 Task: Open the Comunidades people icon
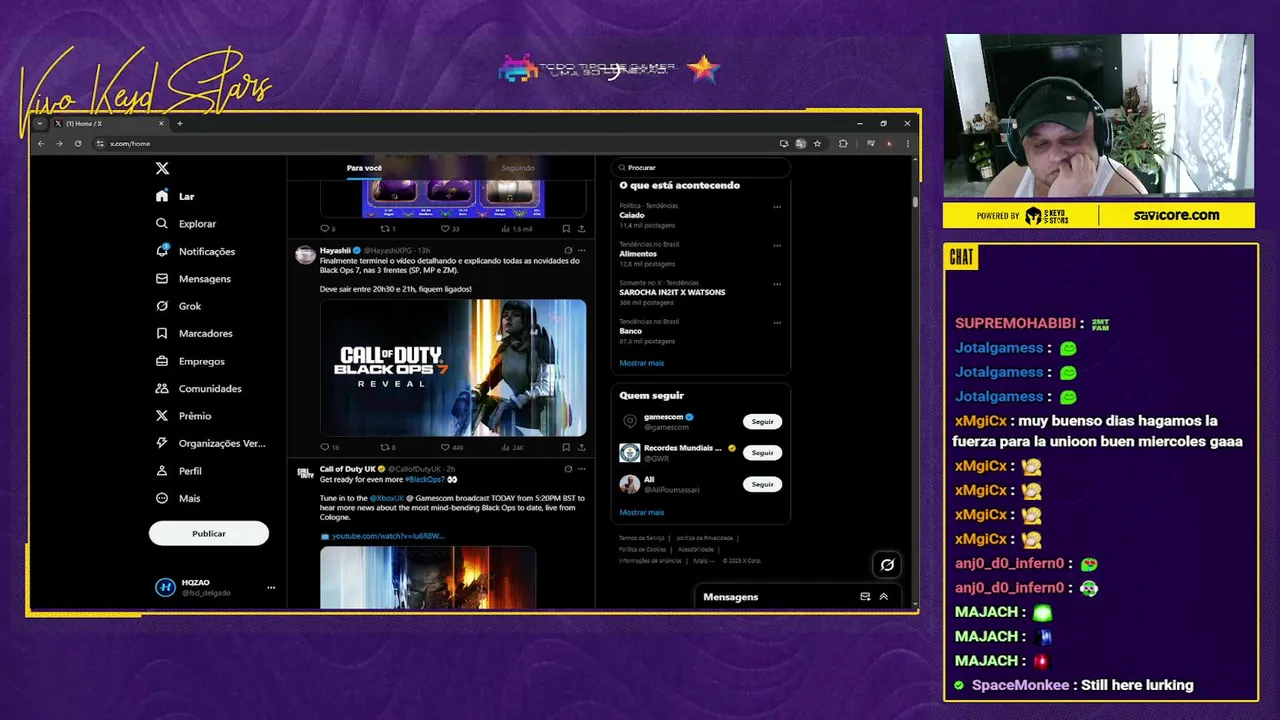click(x=162, y=388)
